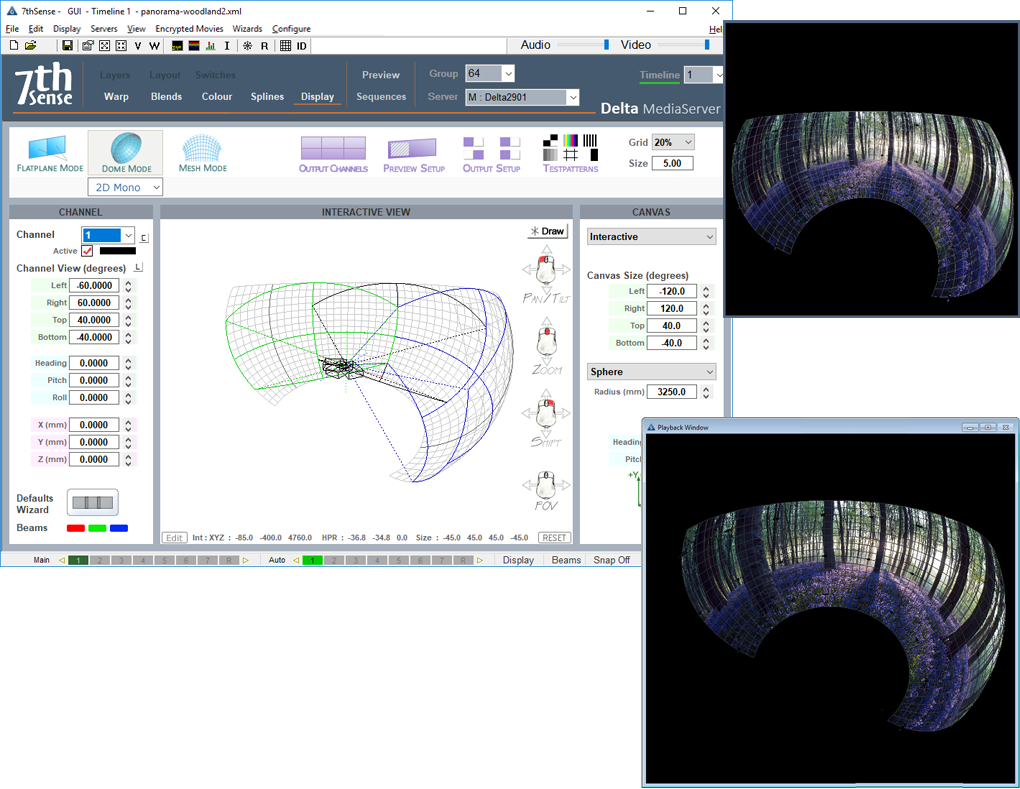Open the Timeline number dropdown
1020x789 pixels.
703,75
